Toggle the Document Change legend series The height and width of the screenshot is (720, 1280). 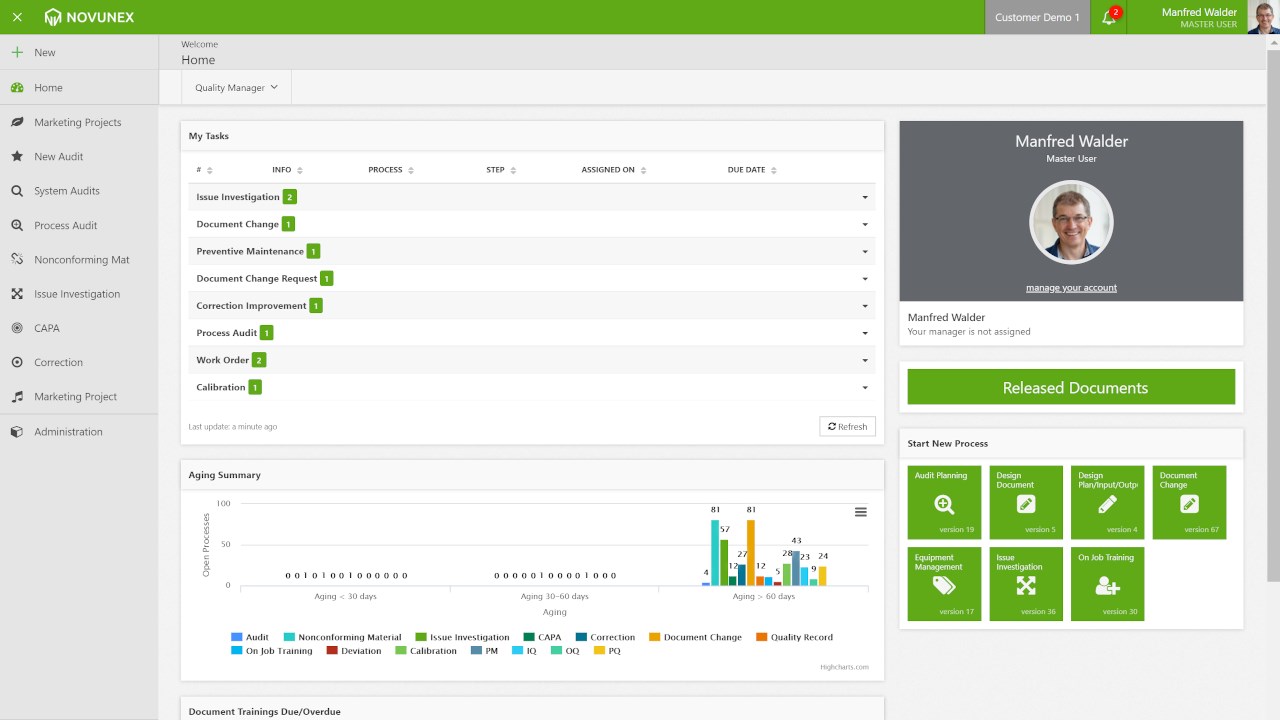click(x=696, y=637)
